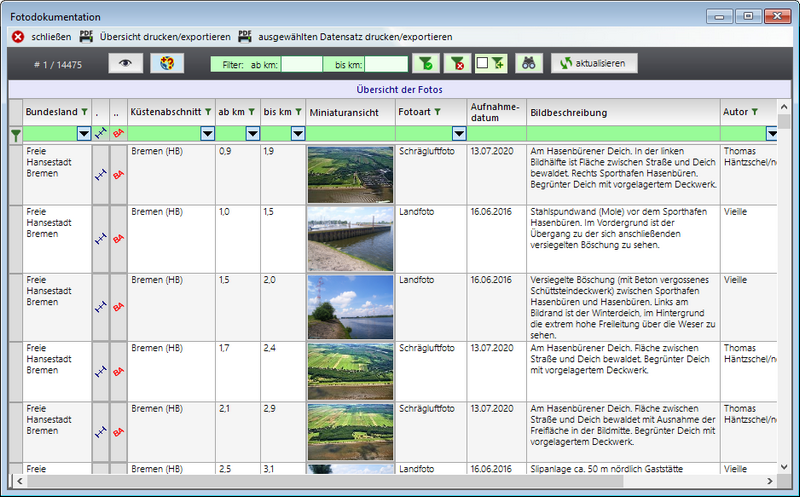Clear filter using funnel with red X
Viewport: 800px width, 497px height.
point(457,63)
